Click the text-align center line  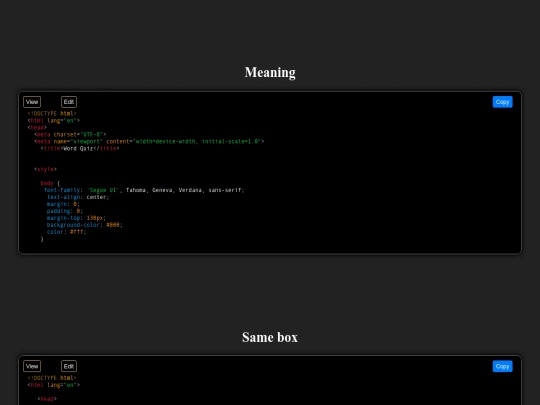tap(78, 197)
